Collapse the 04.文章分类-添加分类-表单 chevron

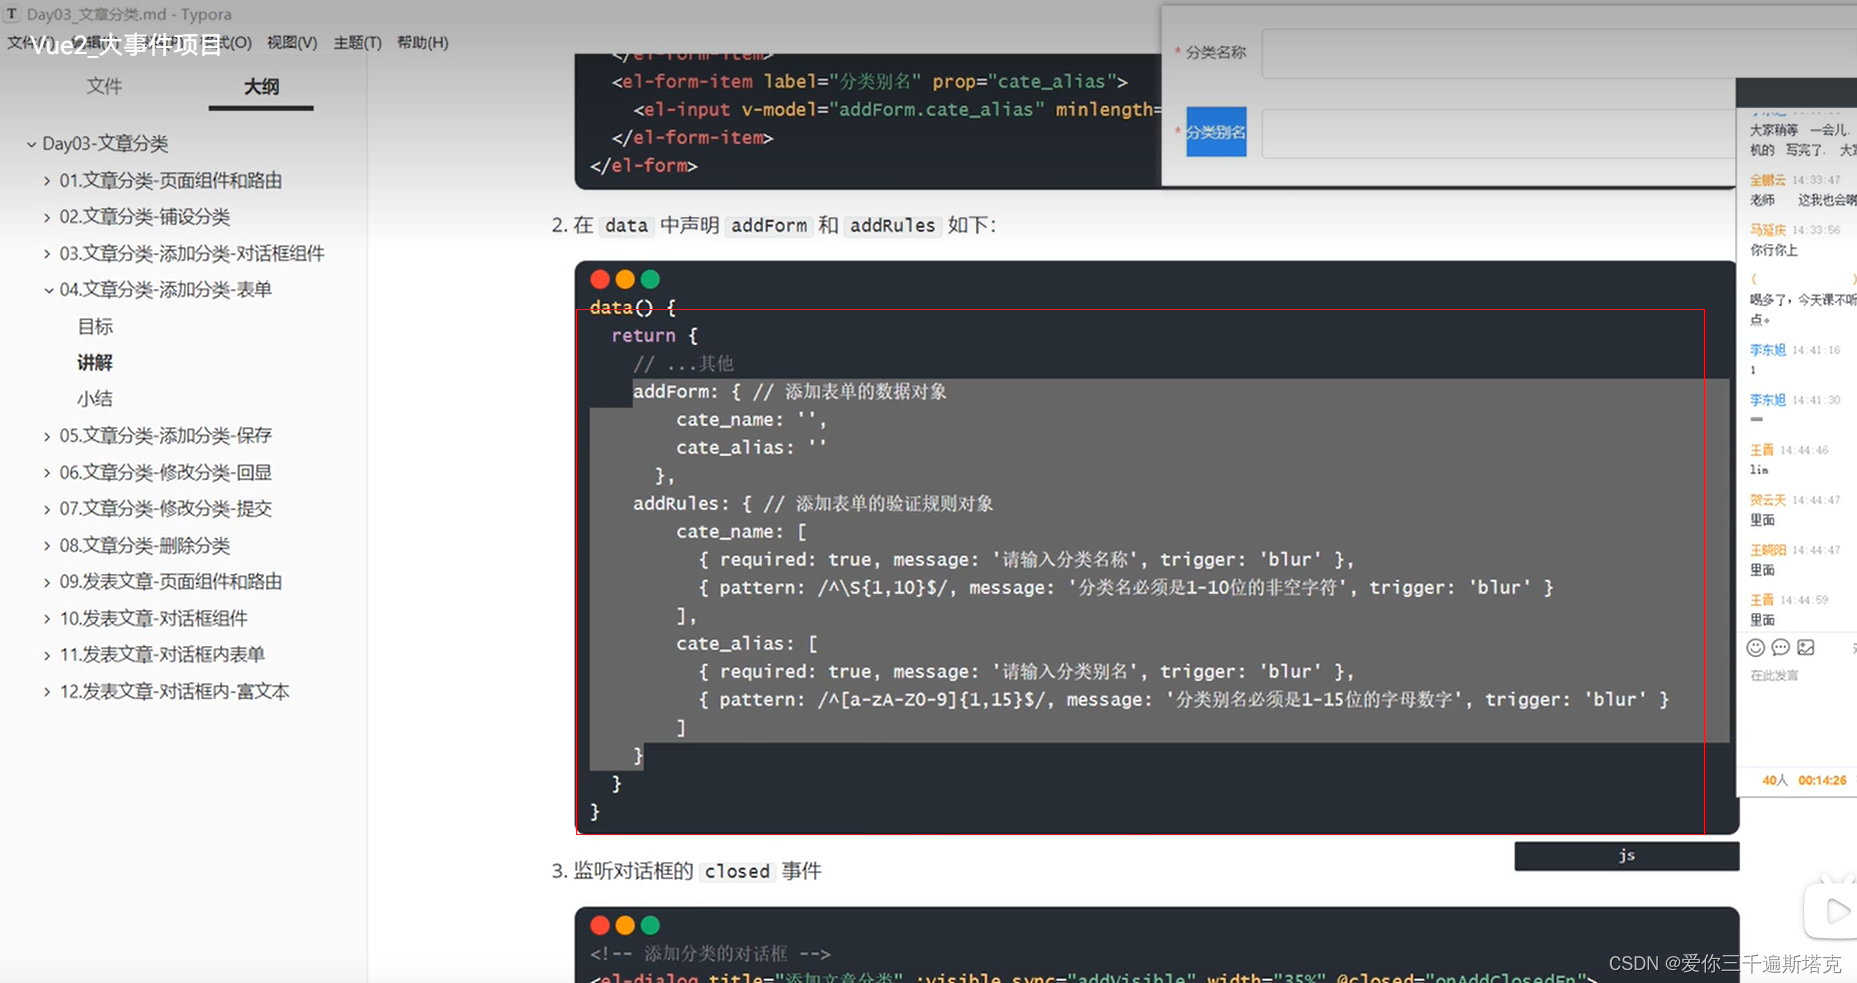click(x=48, y=290)
